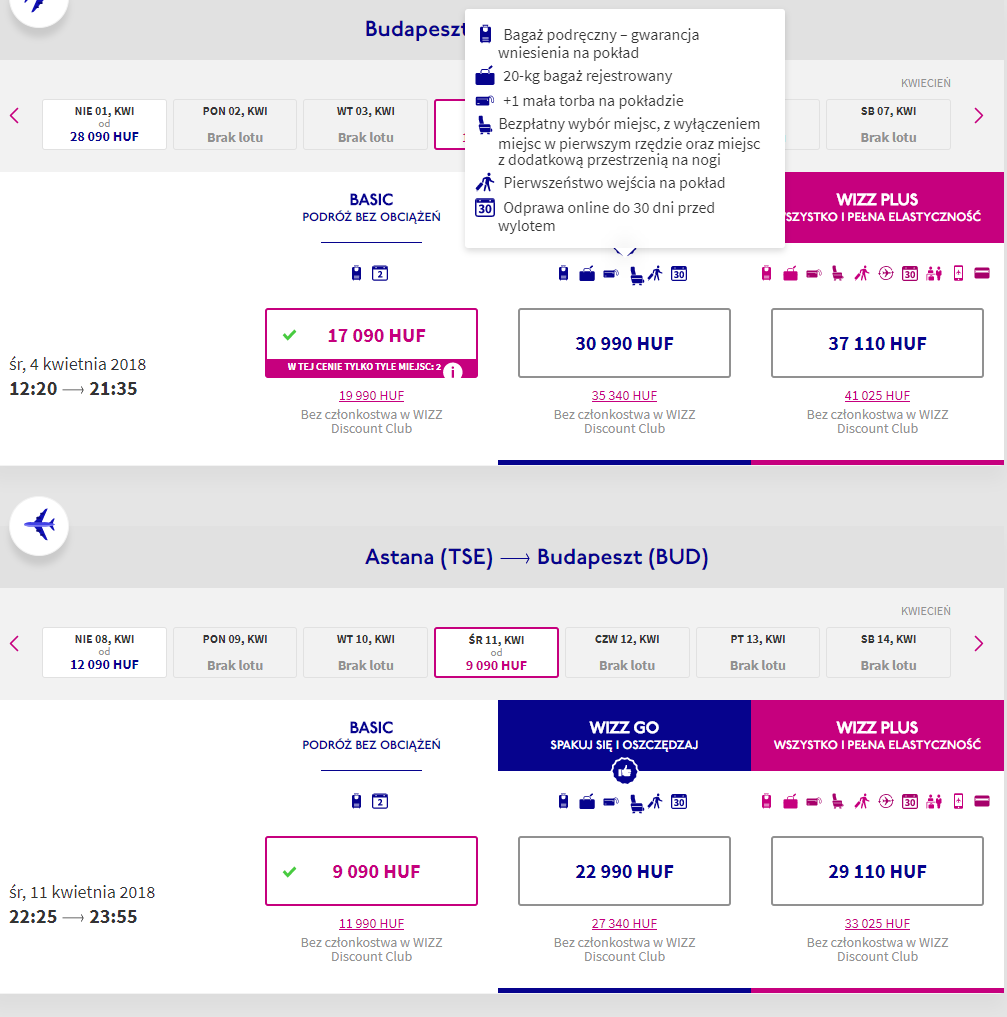Viewport: 1007px width, 1017px height.
Task: Click the airplane icon beside Astana to Budapeszt
Action: tap(39, 525)
